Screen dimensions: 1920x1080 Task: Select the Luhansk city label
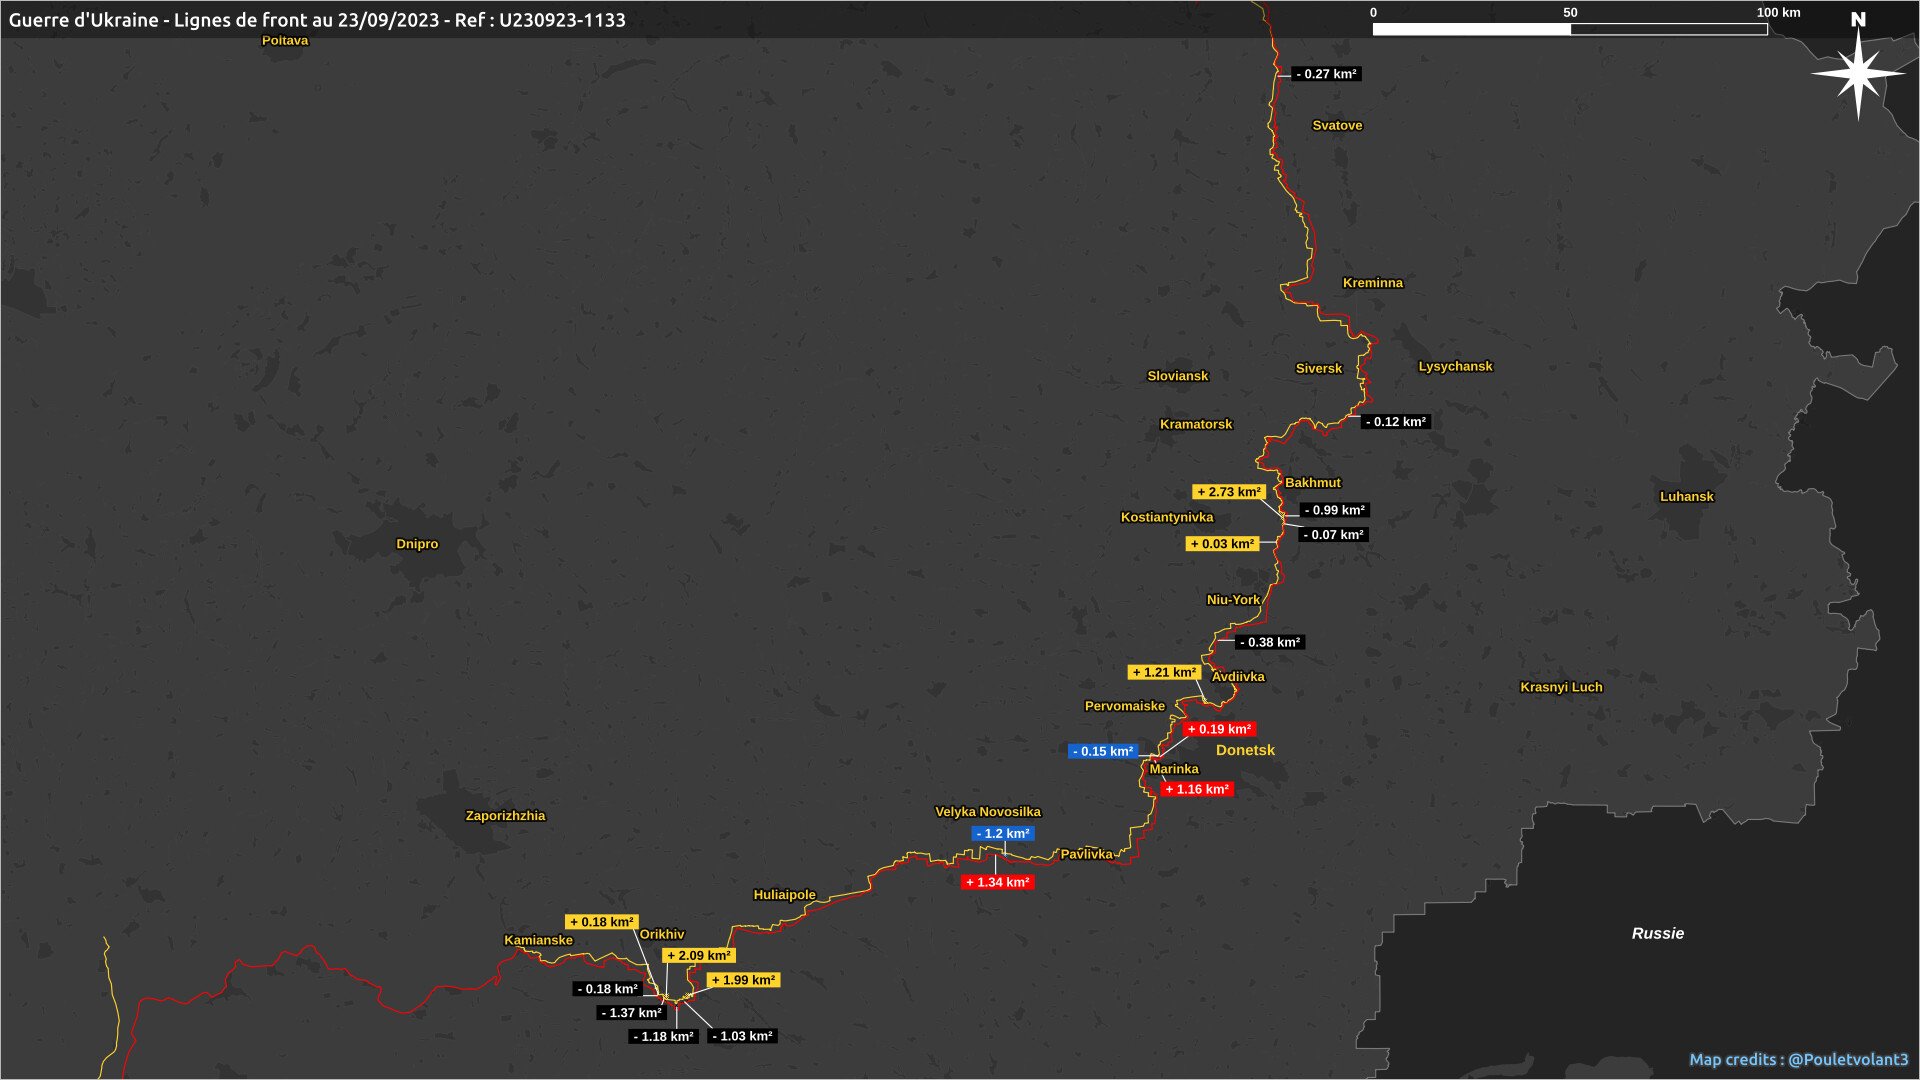[1686, 497]
